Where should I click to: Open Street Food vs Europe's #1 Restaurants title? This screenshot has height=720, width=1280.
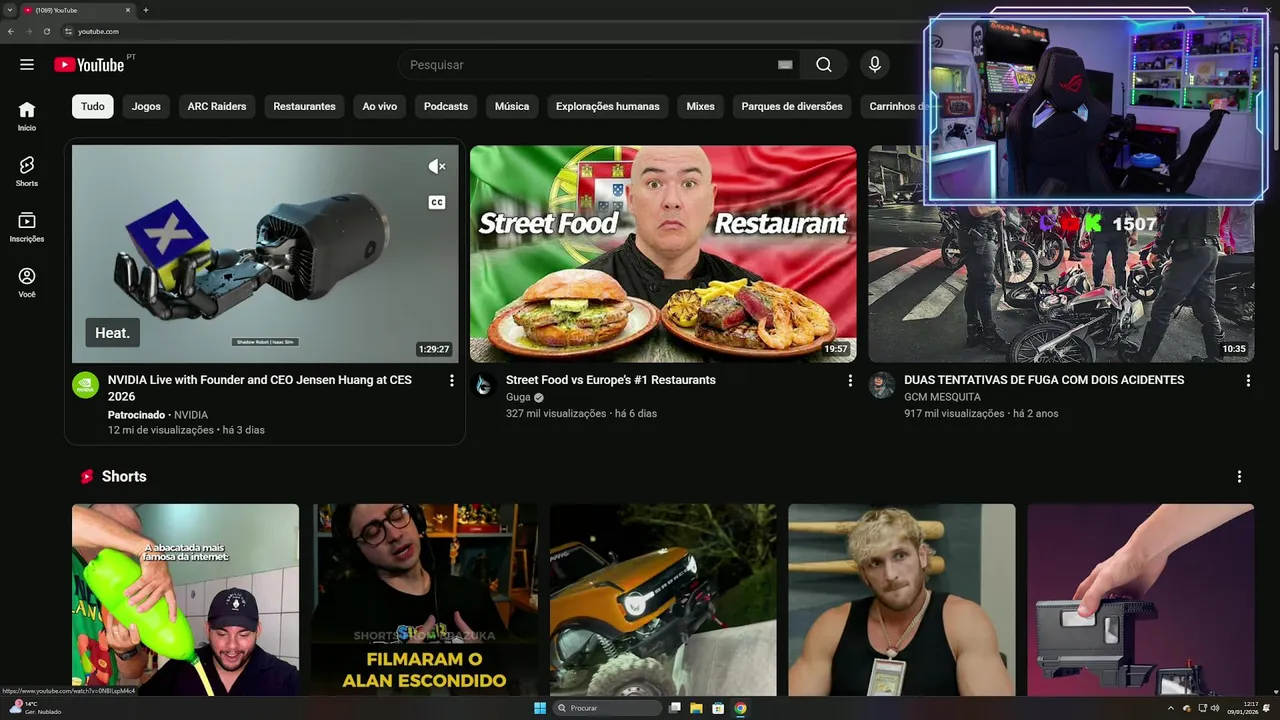click(x=611, y=380)
